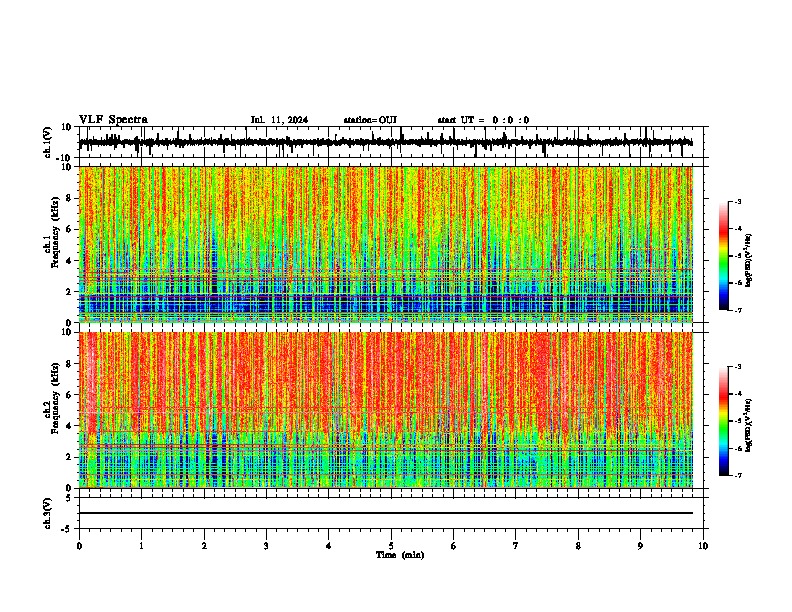792x612 pixels.
Task: Click the ch.2 color bar log(PSD) unit label
Action: point(748,426)
